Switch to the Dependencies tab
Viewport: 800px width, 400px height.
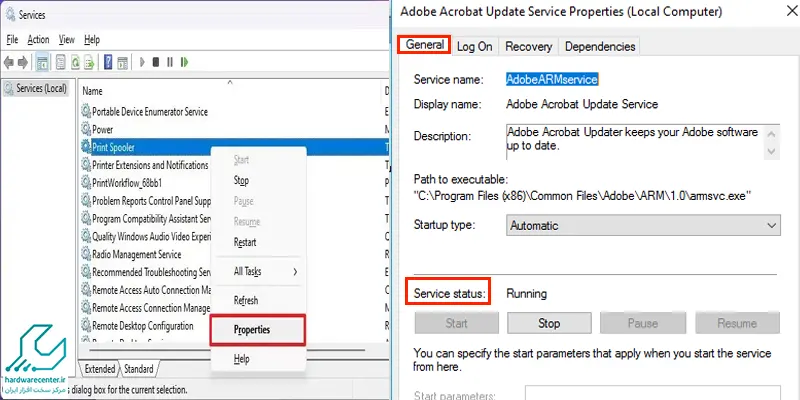600,46
